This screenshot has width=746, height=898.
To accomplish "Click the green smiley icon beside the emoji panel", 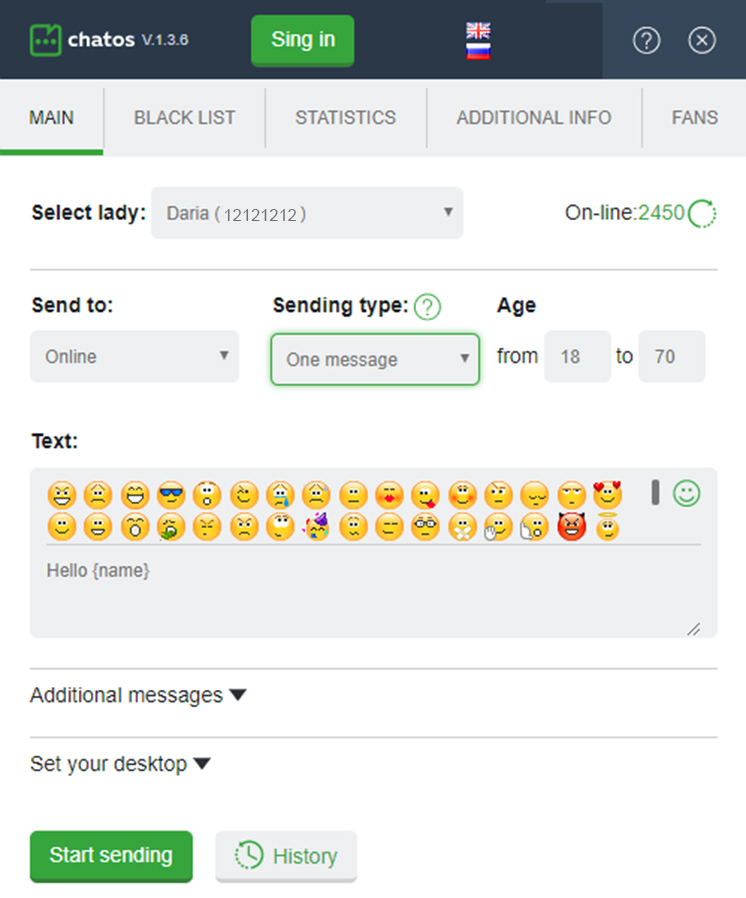I will pyautogui.click(x=686, y=493).
